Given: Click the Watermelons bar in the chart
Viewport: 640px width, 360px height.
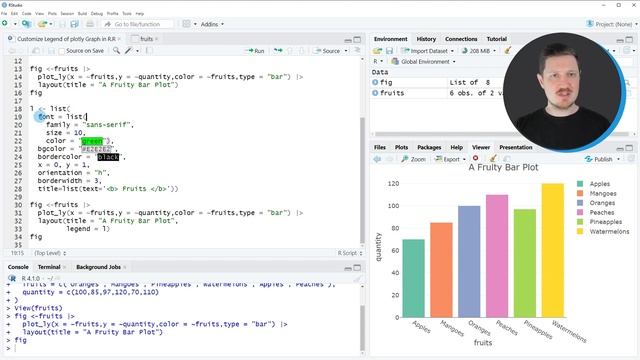Looking at the screenshot, I should [553, 250].
